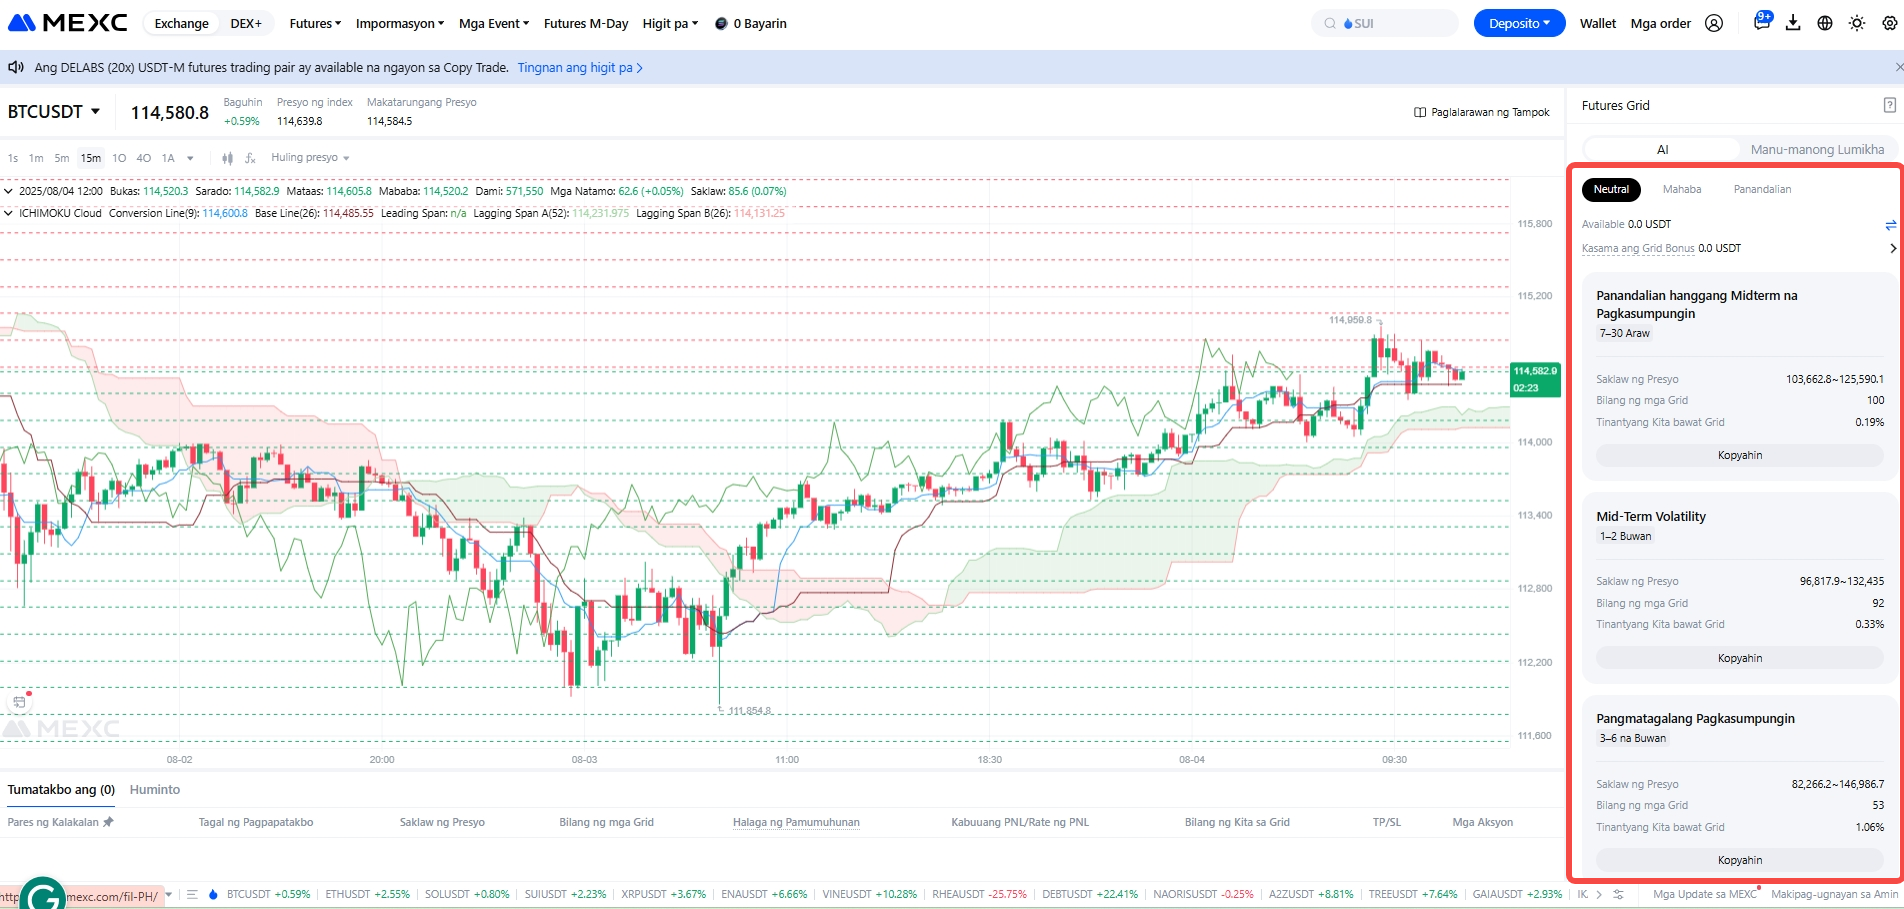This screenshot has height=909, width=1904.
Task: Open the indicators fx icon
Action: (x=250, y=158)
